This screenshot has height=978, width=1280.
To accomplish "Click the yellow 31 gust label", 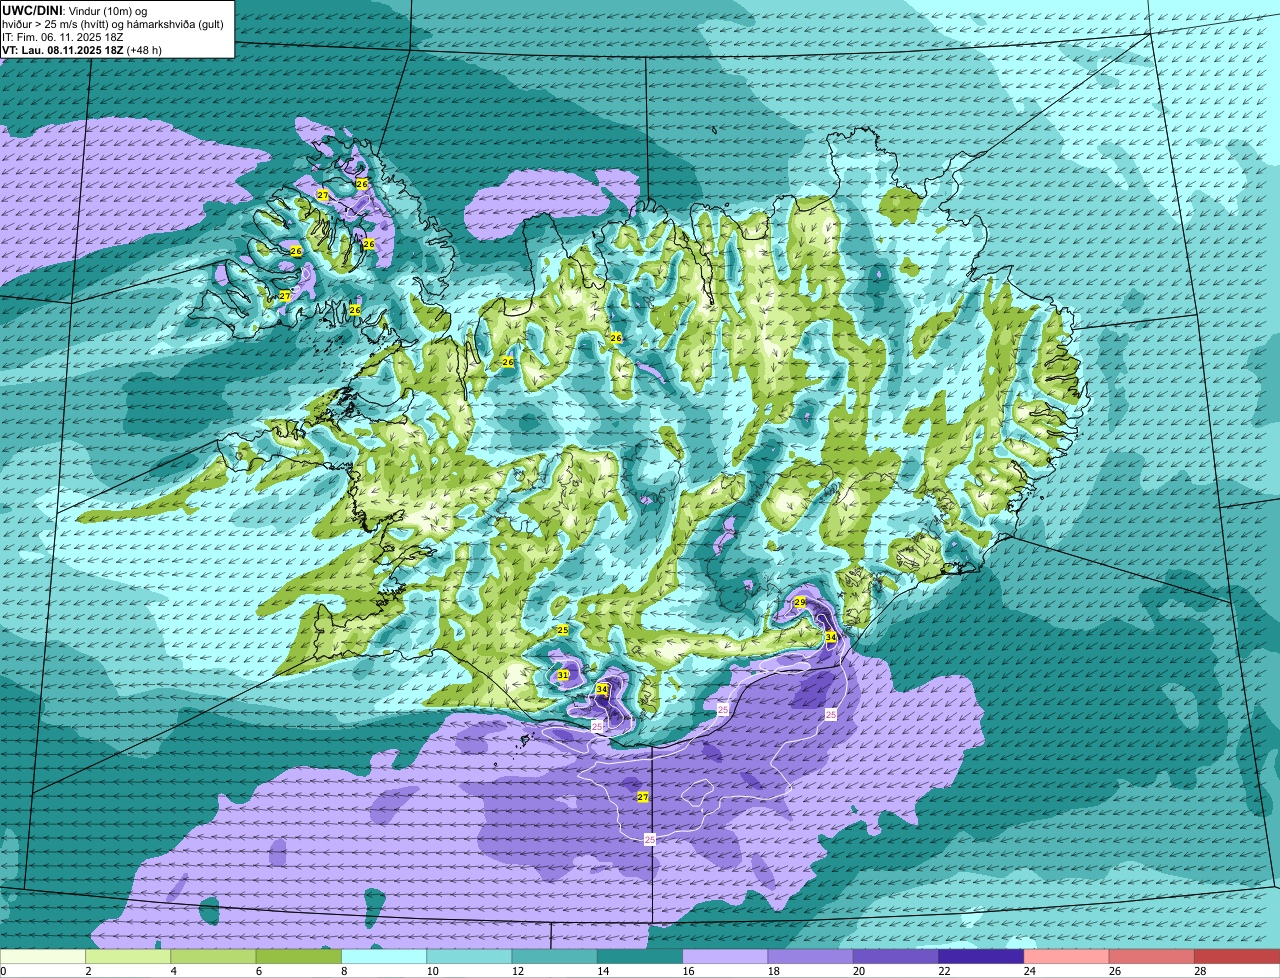I will tap(563, 675).
